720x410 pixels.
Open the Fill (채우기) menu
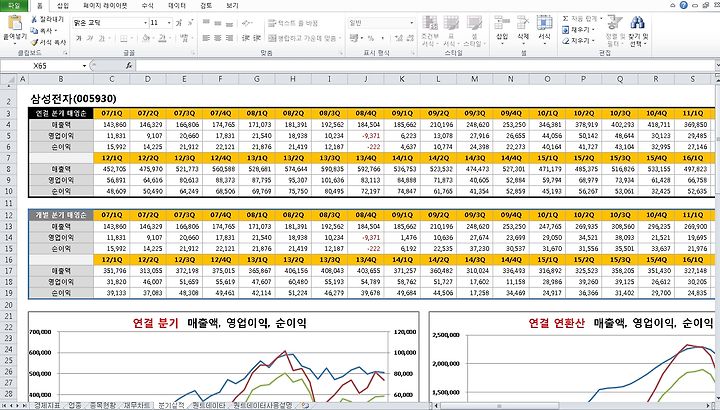[x=578, y=30]
